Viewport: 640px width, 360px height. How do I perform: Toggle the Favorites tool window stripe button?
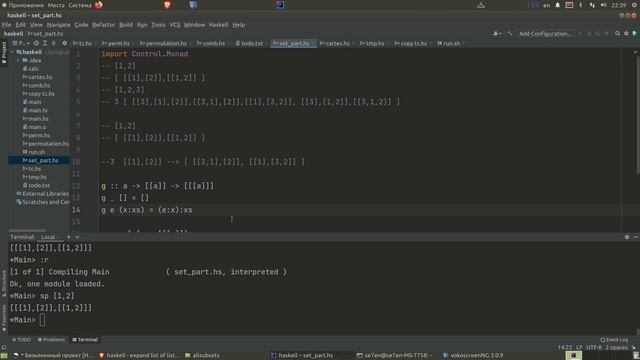click(x=4, y=318)
